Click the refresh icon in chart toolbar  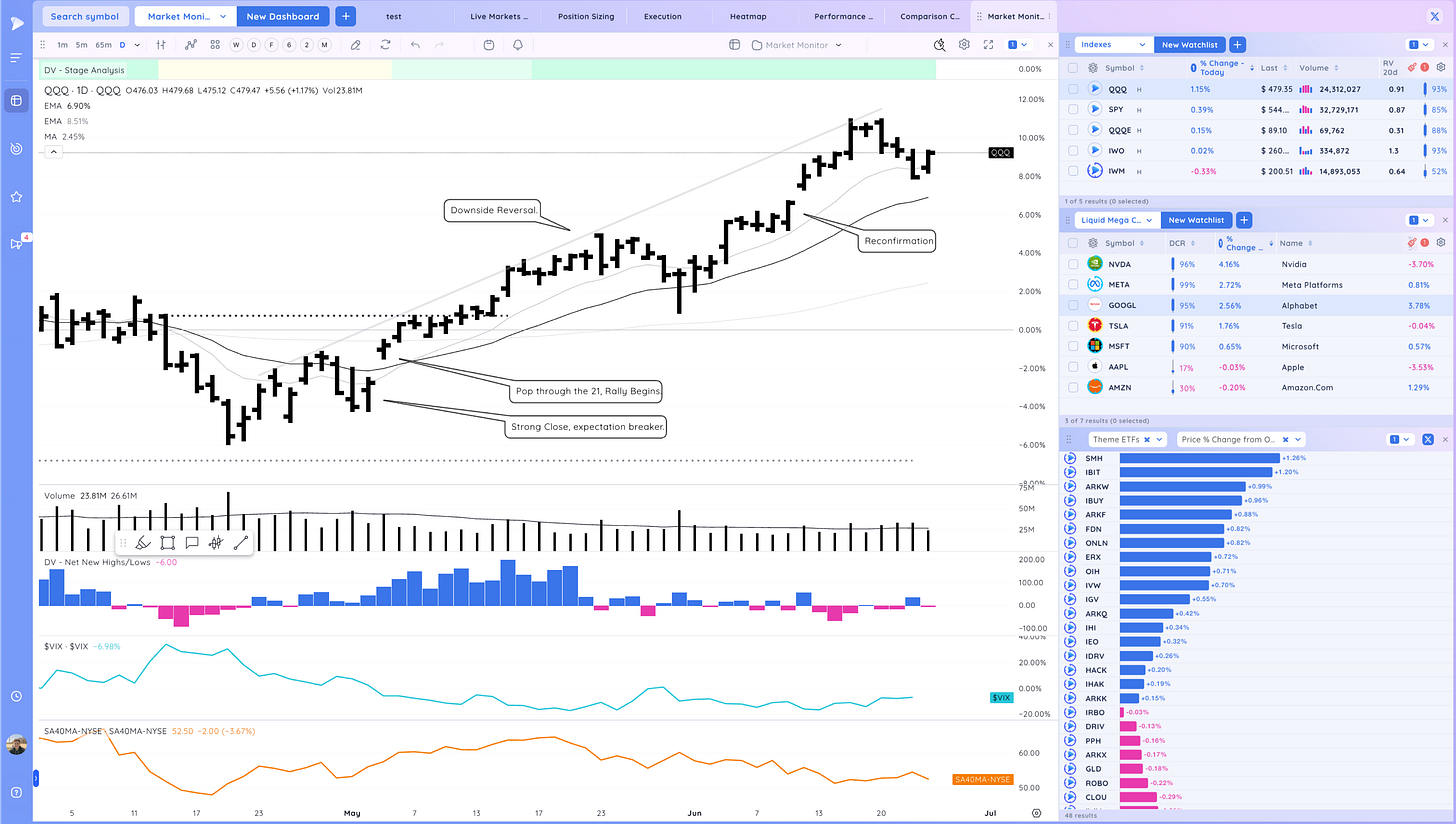pos(385,45)
